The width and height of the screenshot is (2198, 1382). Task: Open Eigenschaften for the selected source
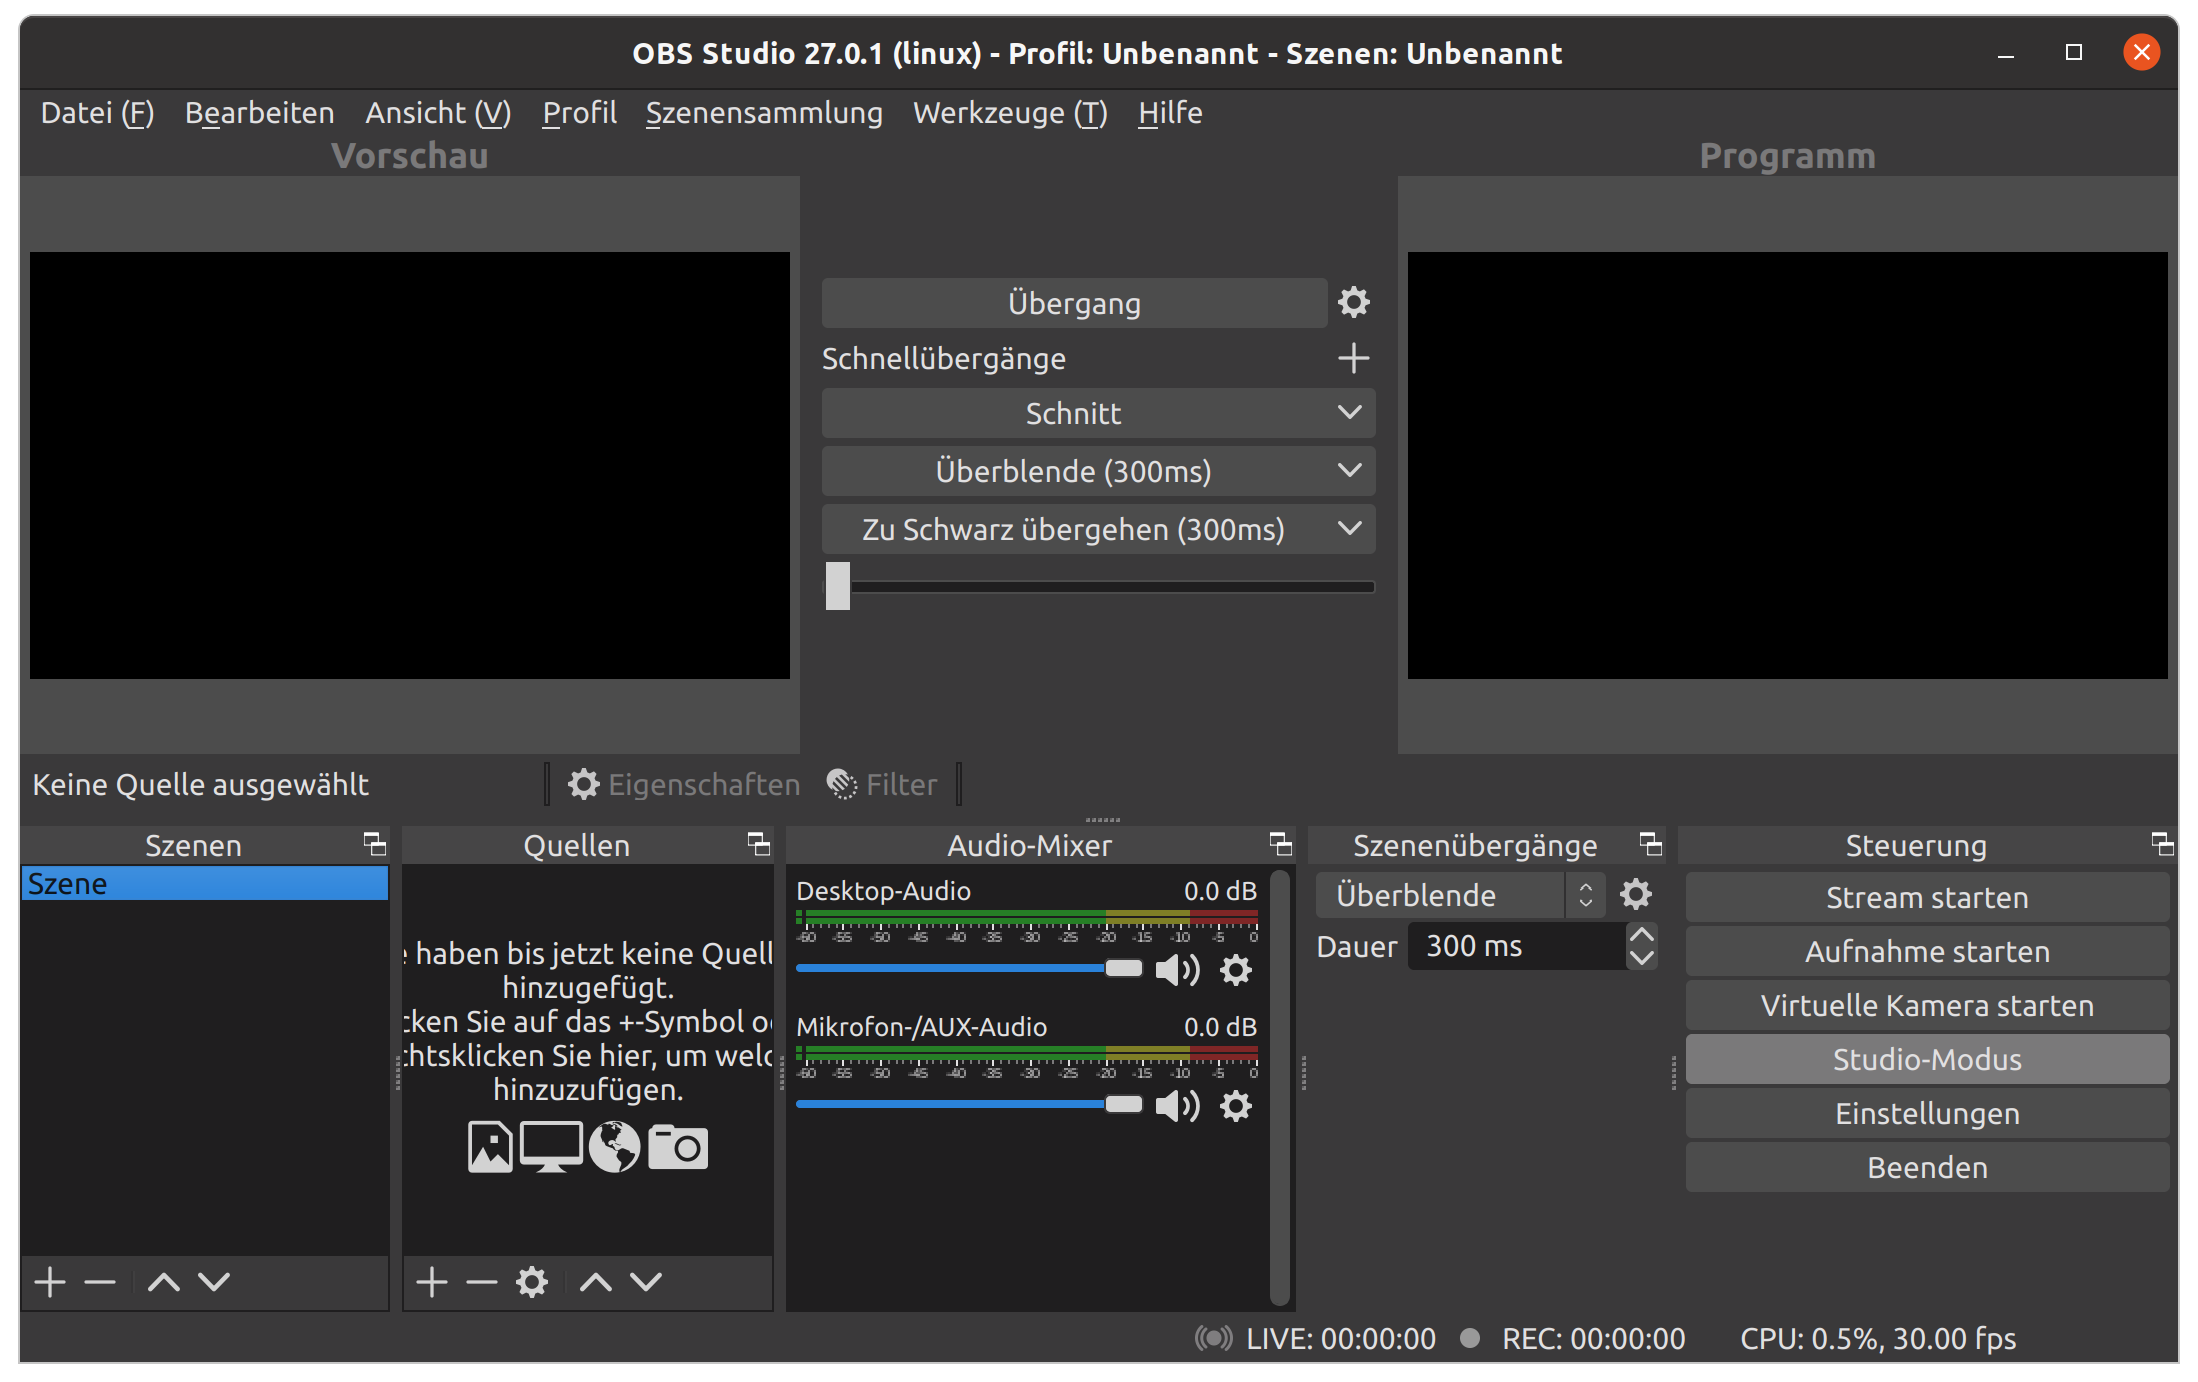tap(684, 784)
